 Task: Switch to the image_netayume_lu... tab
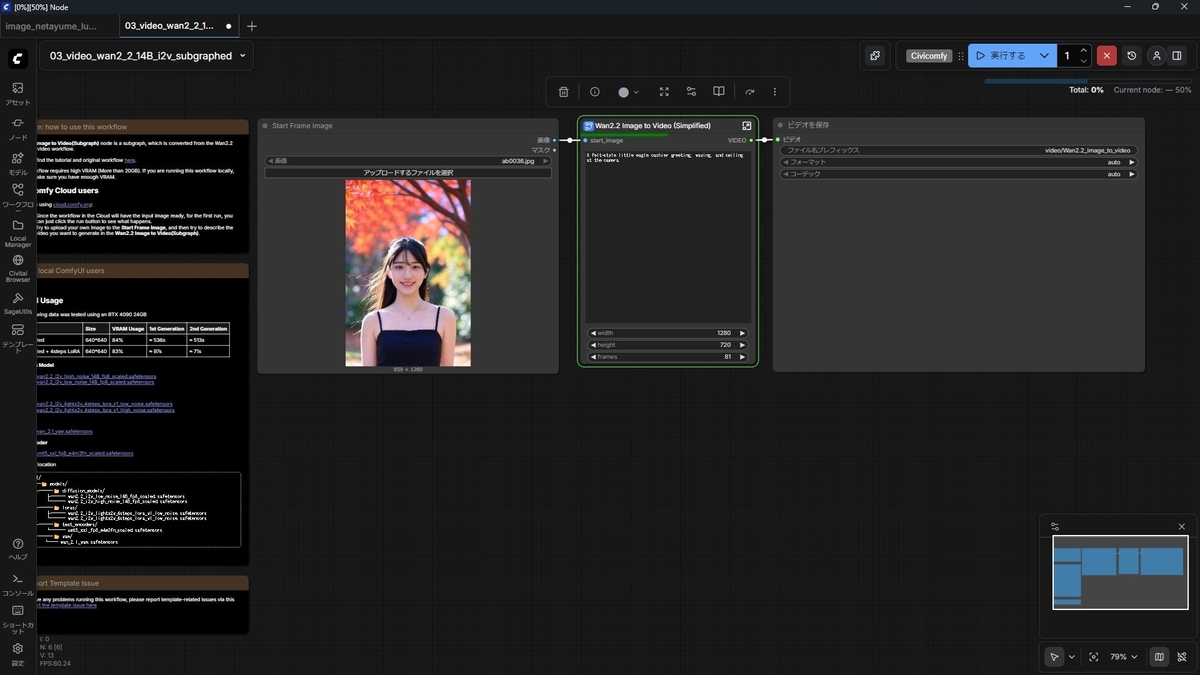point(52,26)
